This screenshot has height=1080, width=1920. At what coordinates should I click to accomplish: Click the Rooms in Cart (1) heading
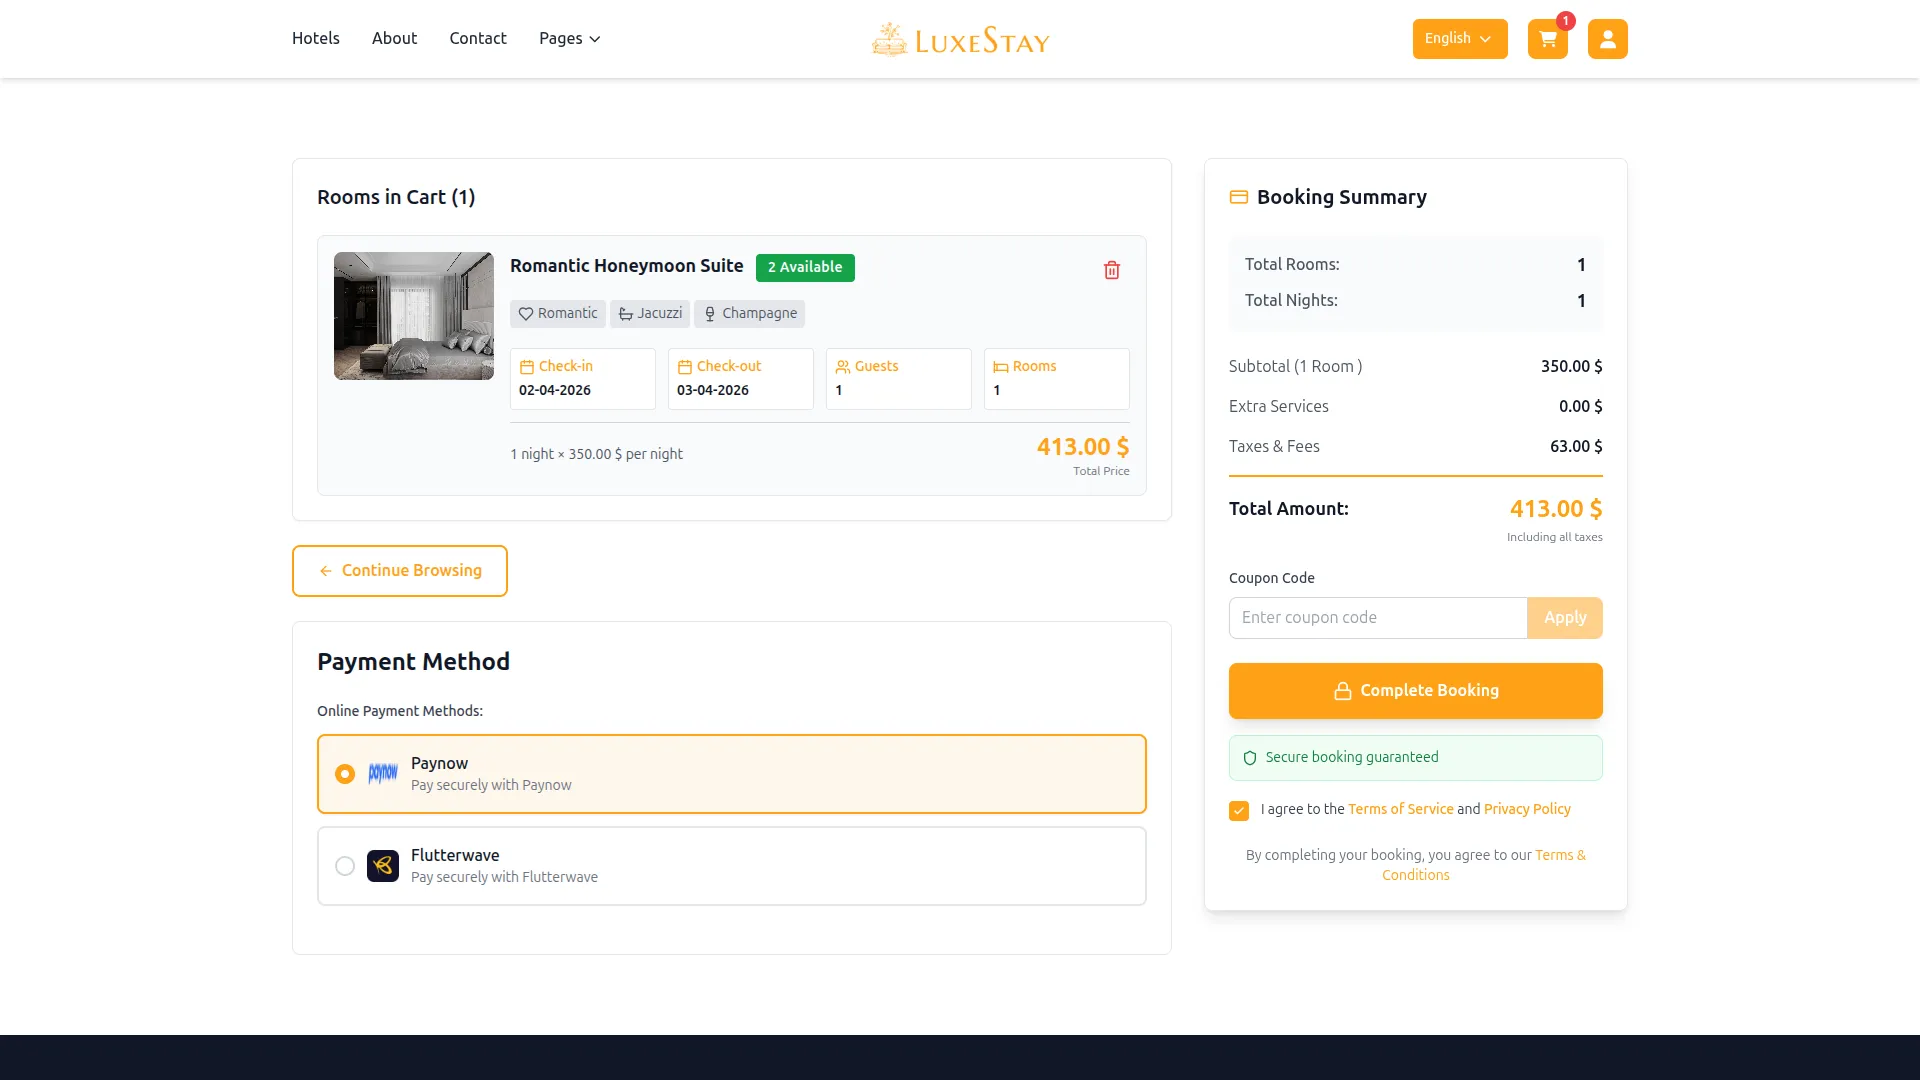click(x=396, y=198)
